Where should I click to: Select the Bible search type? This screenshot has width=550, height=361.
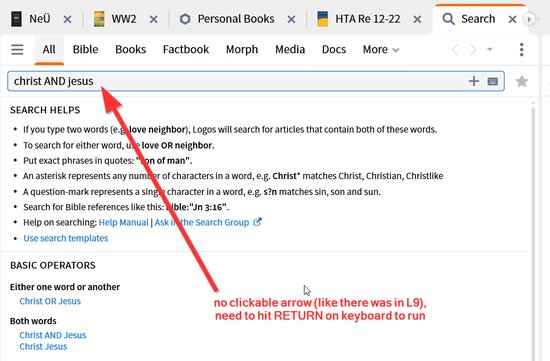point(85,49)
